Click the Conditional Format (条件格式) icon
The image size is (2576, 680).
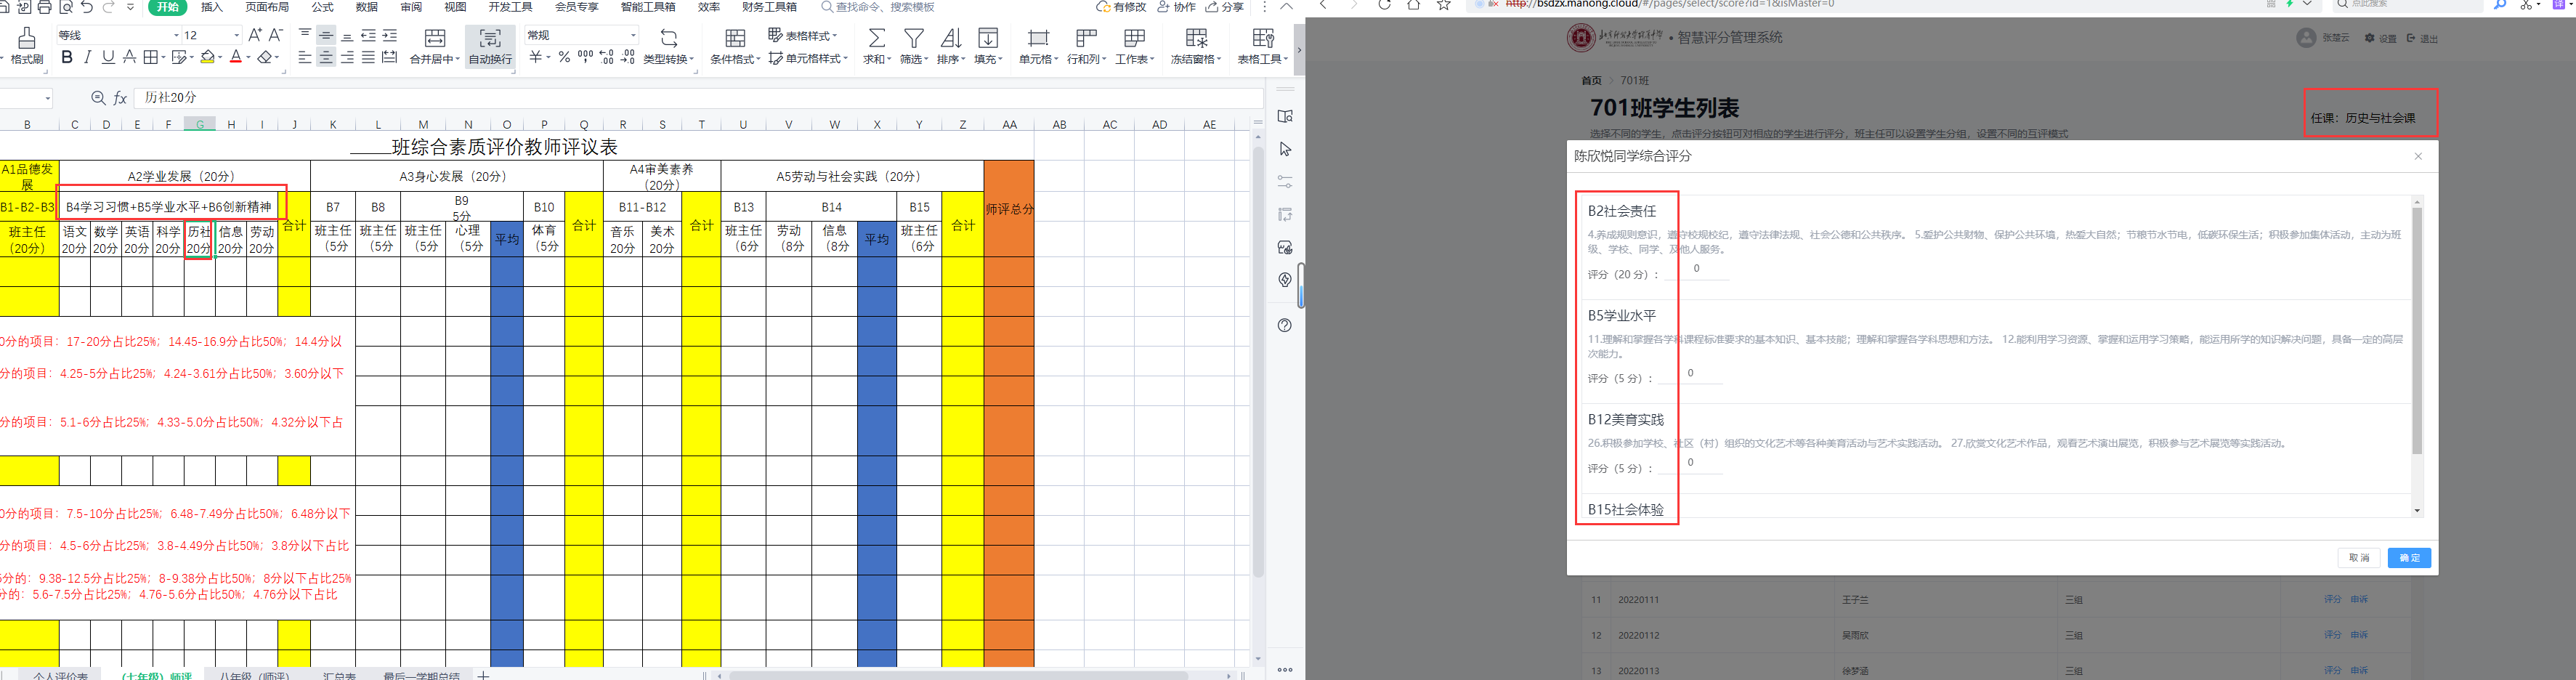[x=735, y=38]
